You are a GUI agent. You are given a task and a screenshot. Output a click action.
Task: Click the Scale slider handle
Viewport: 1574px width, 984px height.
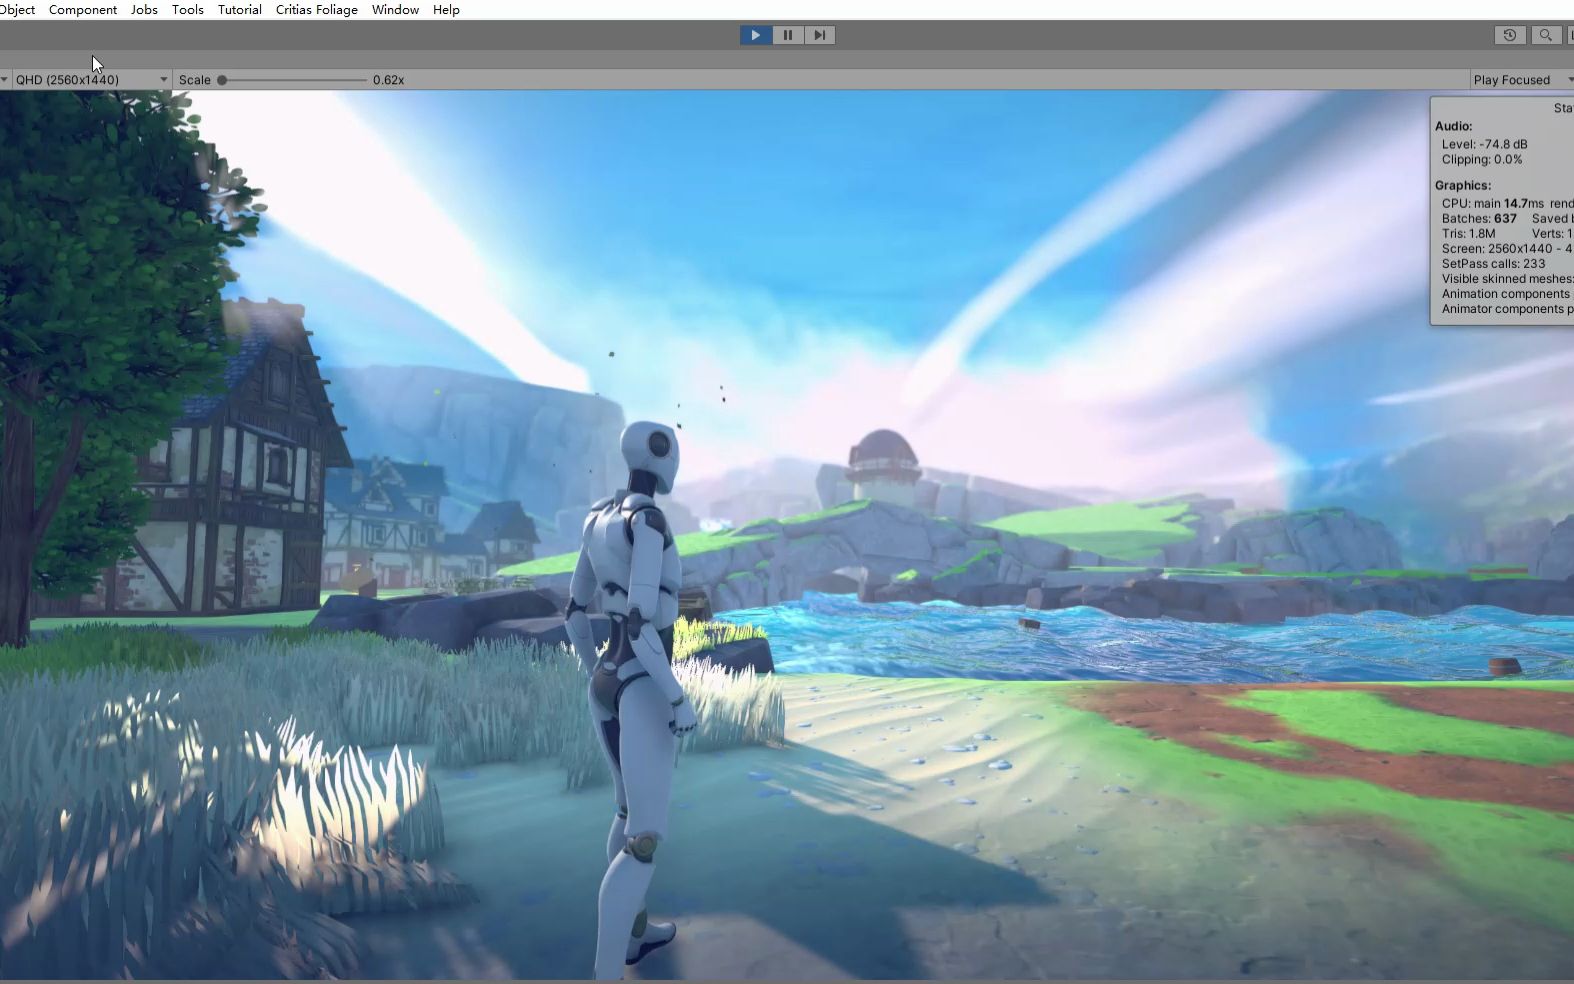click(222, 80)
